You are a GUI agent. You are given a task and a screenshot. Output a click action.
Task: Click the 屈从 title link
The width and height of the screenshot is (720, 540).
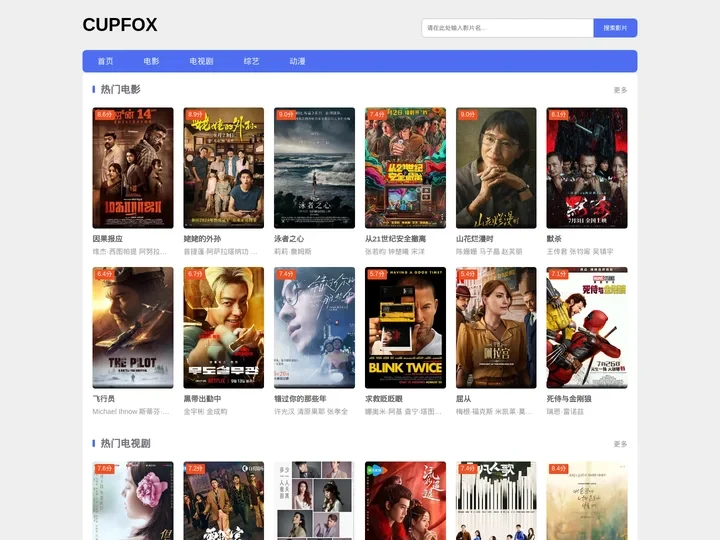click(464, 399)
